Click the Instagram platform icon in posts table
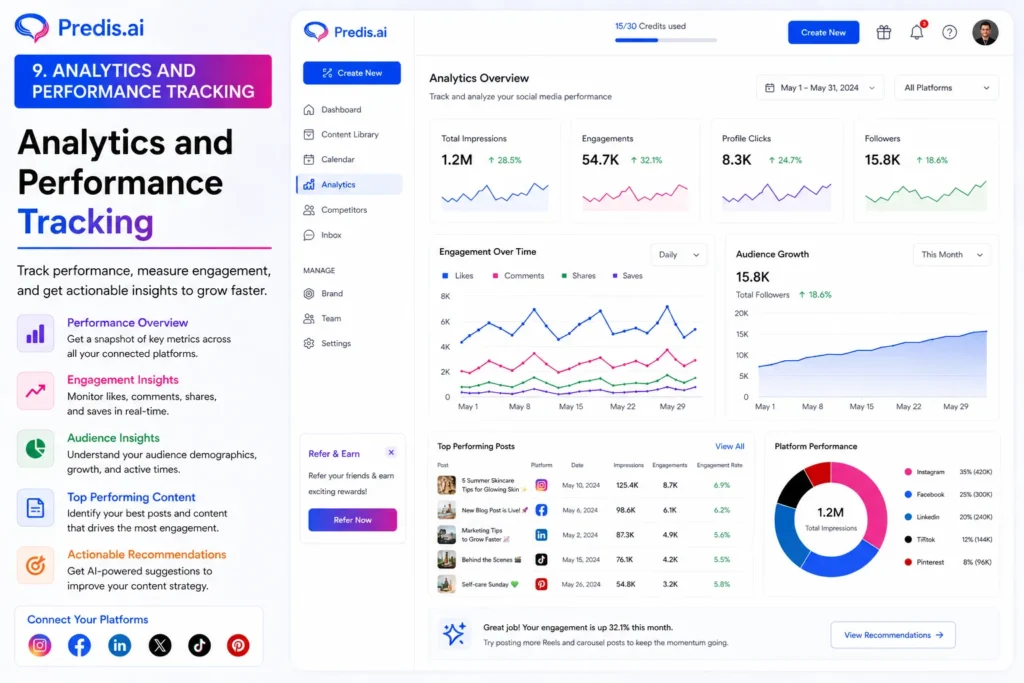Image resolution: width=1024 pixels, height=683 pixels. pyautogui.click(x=541, y=485)
